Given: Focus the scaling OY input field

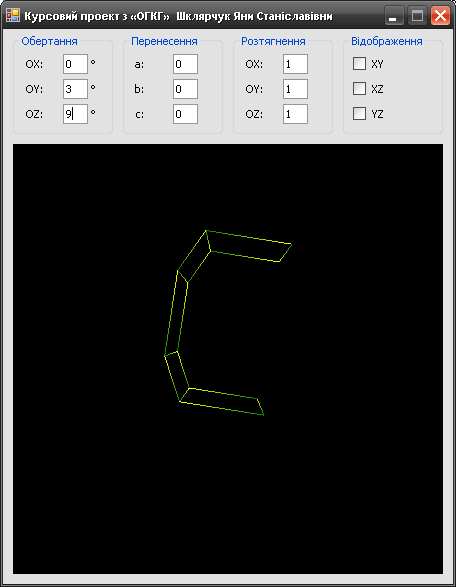Looking at the screenshot, I should click(295, 89).
